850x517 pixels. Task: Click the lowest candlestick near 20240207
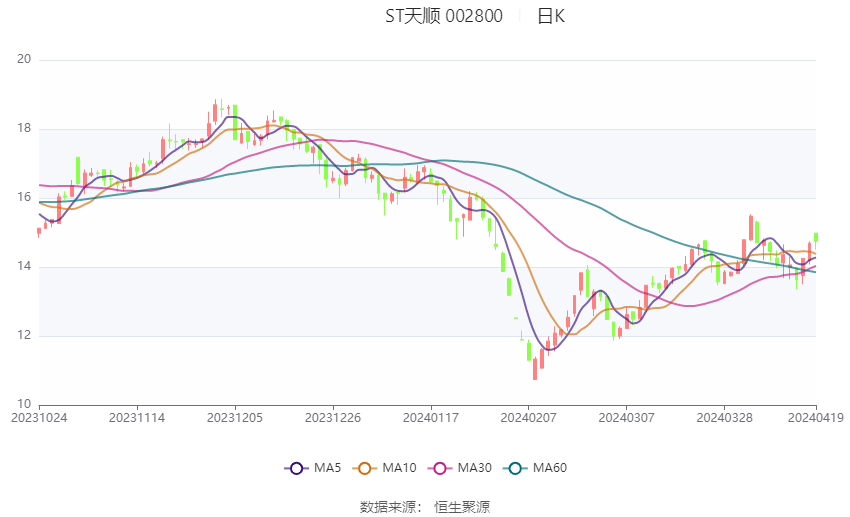pyautogui.click(x=535, y=371)
